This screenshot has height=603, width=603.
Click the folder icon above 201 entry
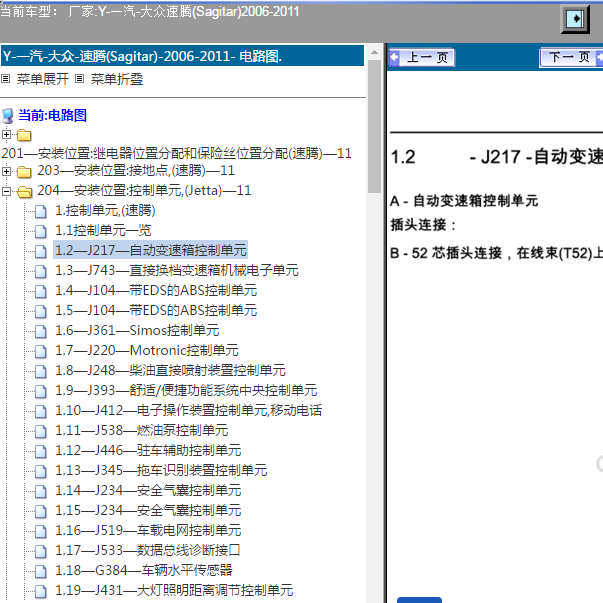tap(24, 135)
